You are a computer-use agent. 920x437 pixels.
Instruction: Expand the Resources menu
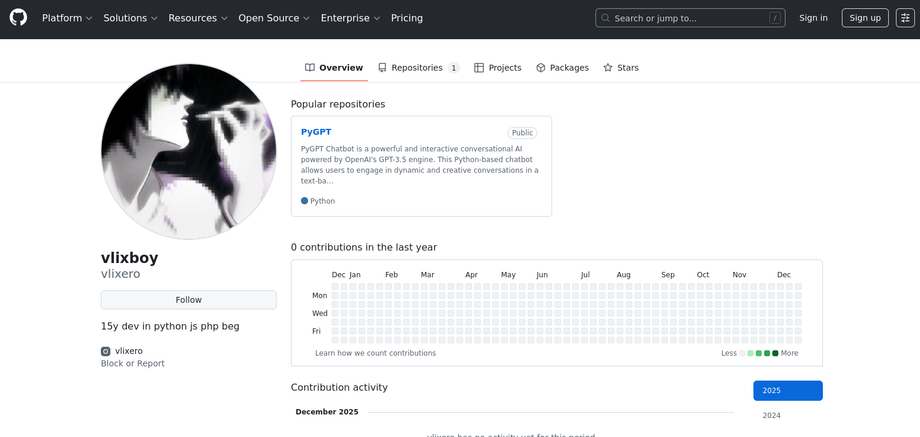198,18
